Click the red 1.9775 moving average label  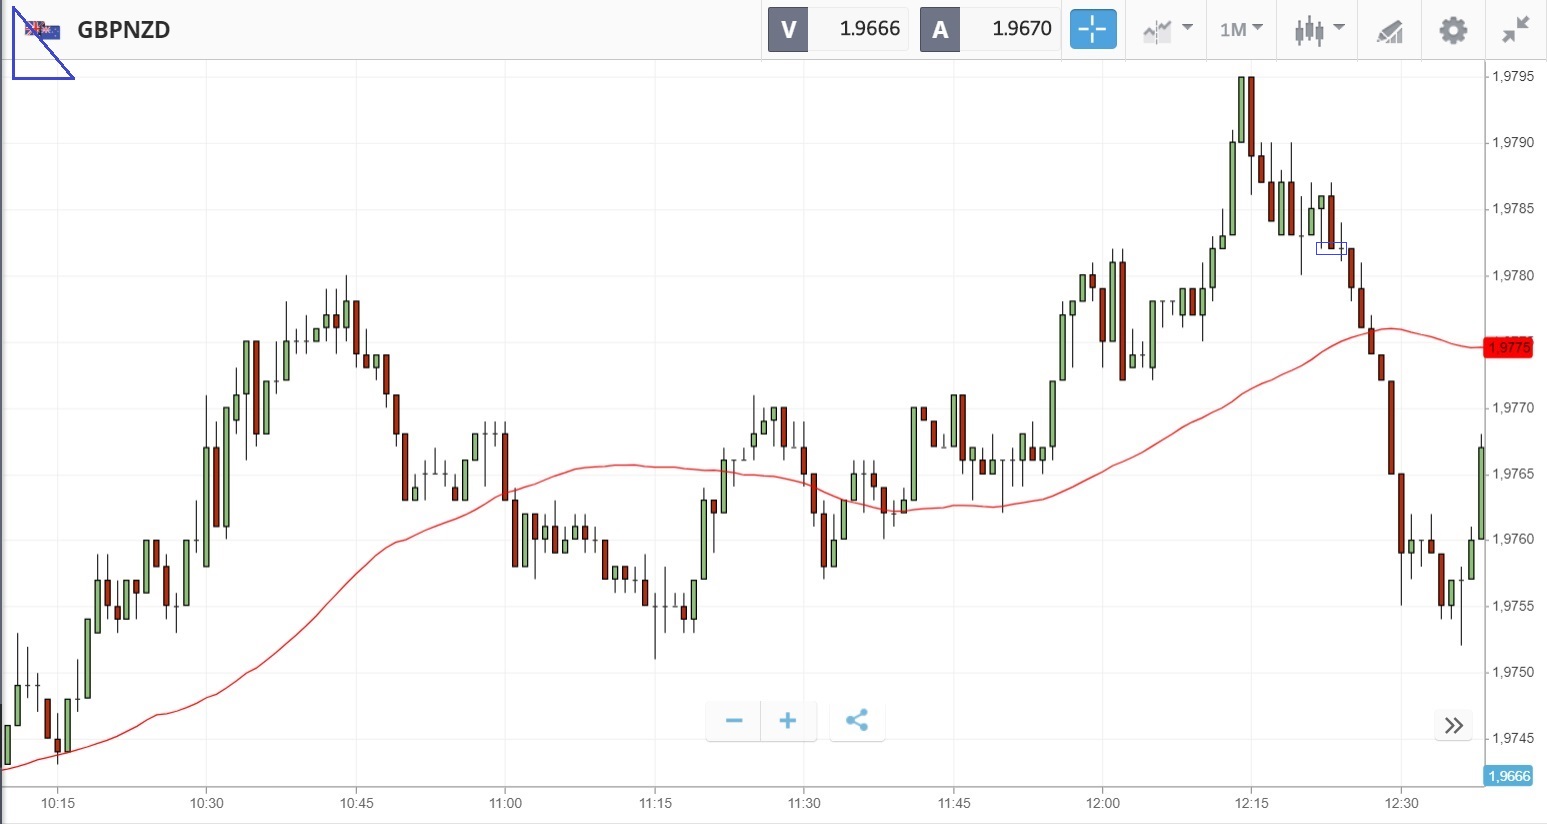click(1508, 347)
